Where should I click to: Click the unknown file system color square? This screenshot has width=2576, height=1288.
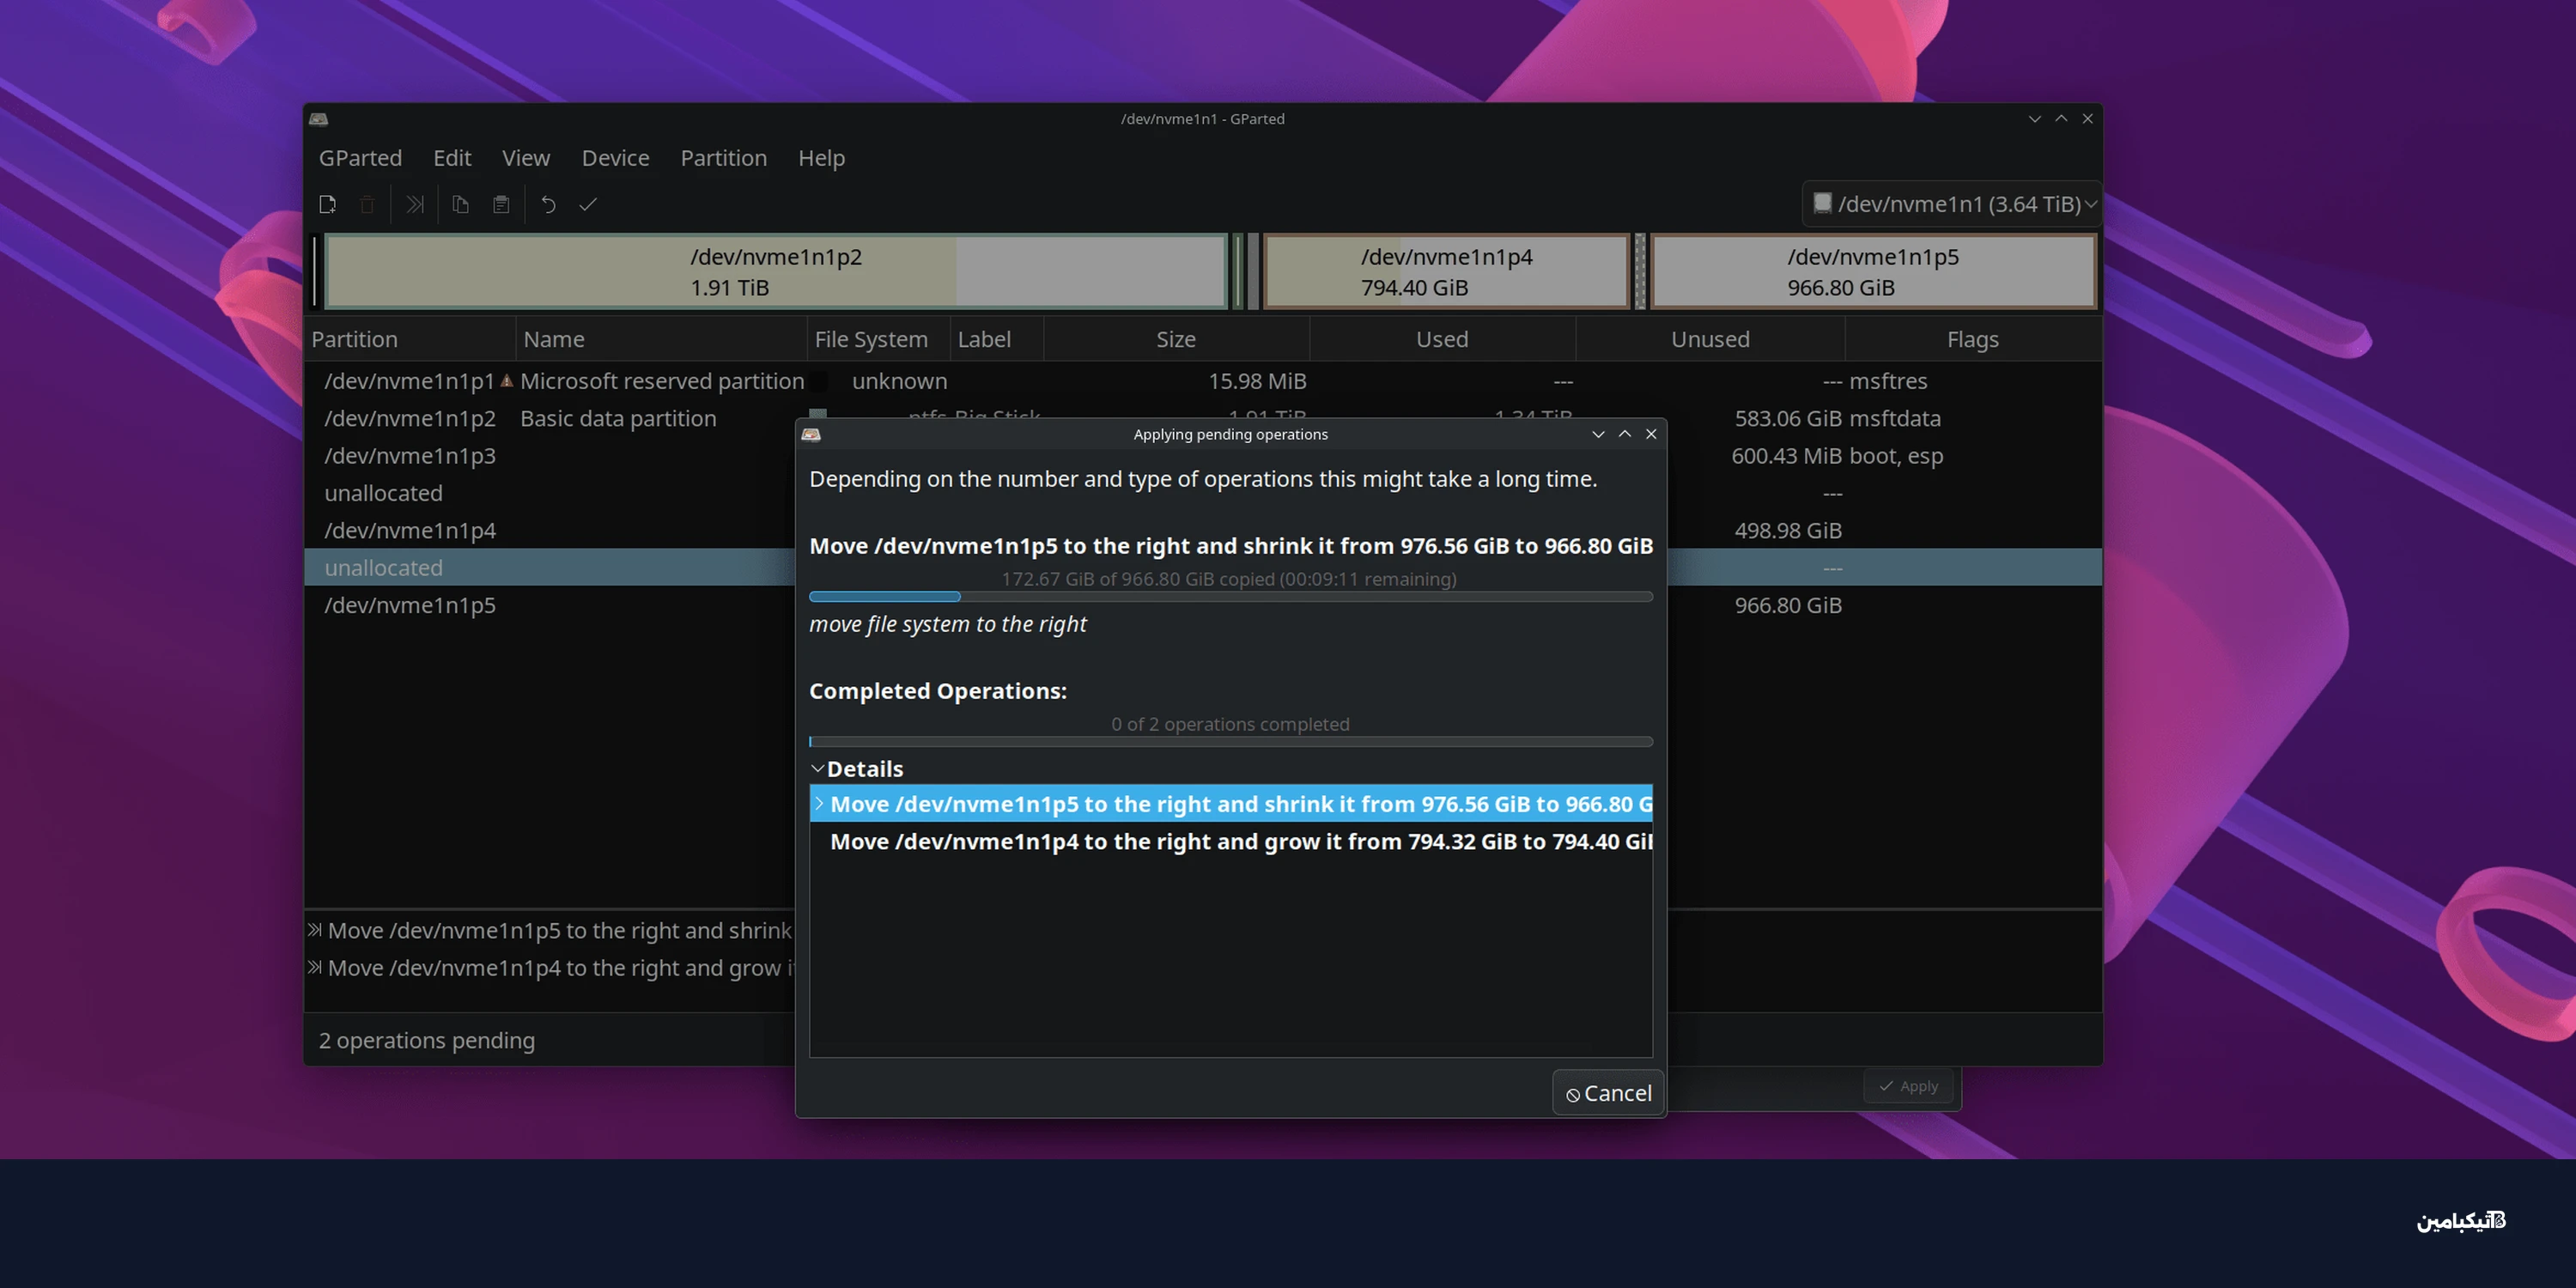(818, 381)
